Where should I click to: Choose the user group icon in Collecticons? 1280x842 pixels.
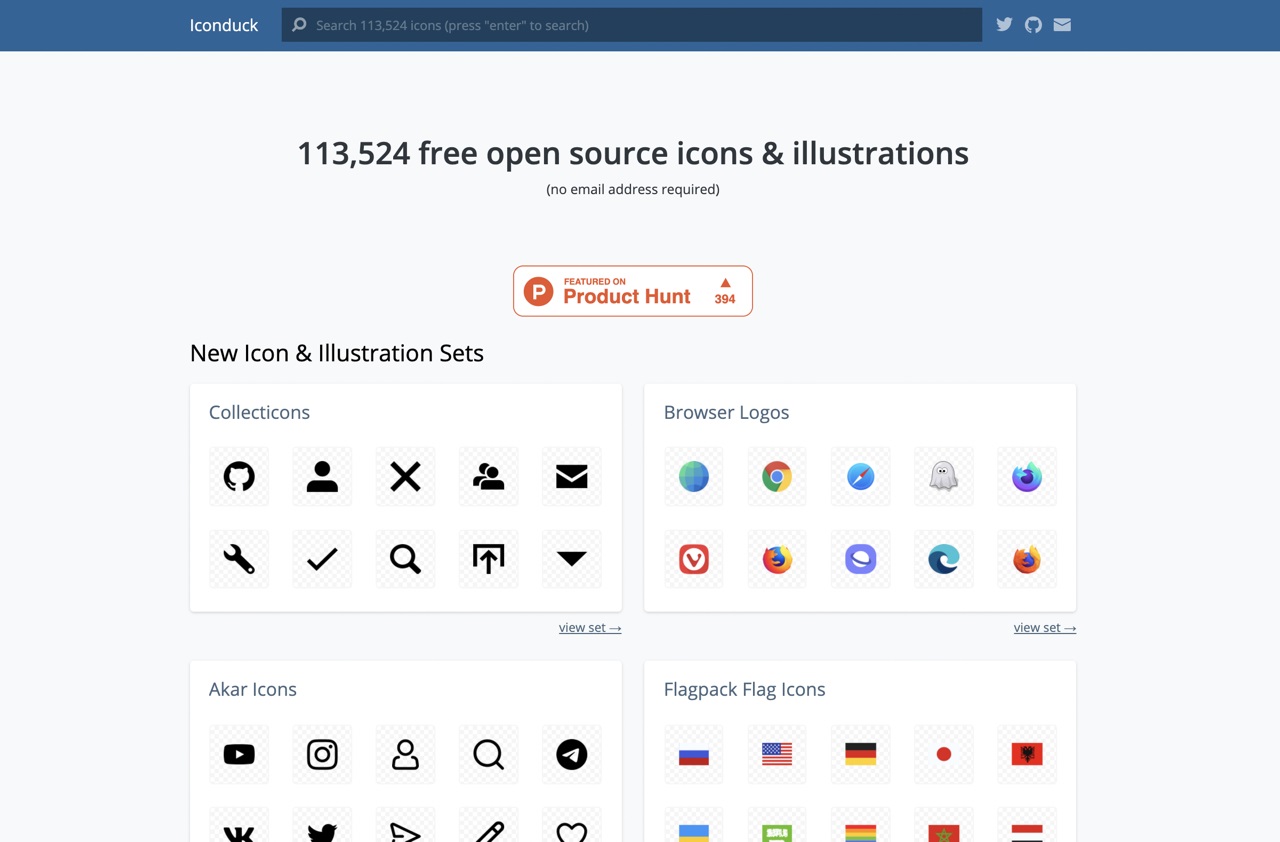pyautogui.click(x=488, y=476)
